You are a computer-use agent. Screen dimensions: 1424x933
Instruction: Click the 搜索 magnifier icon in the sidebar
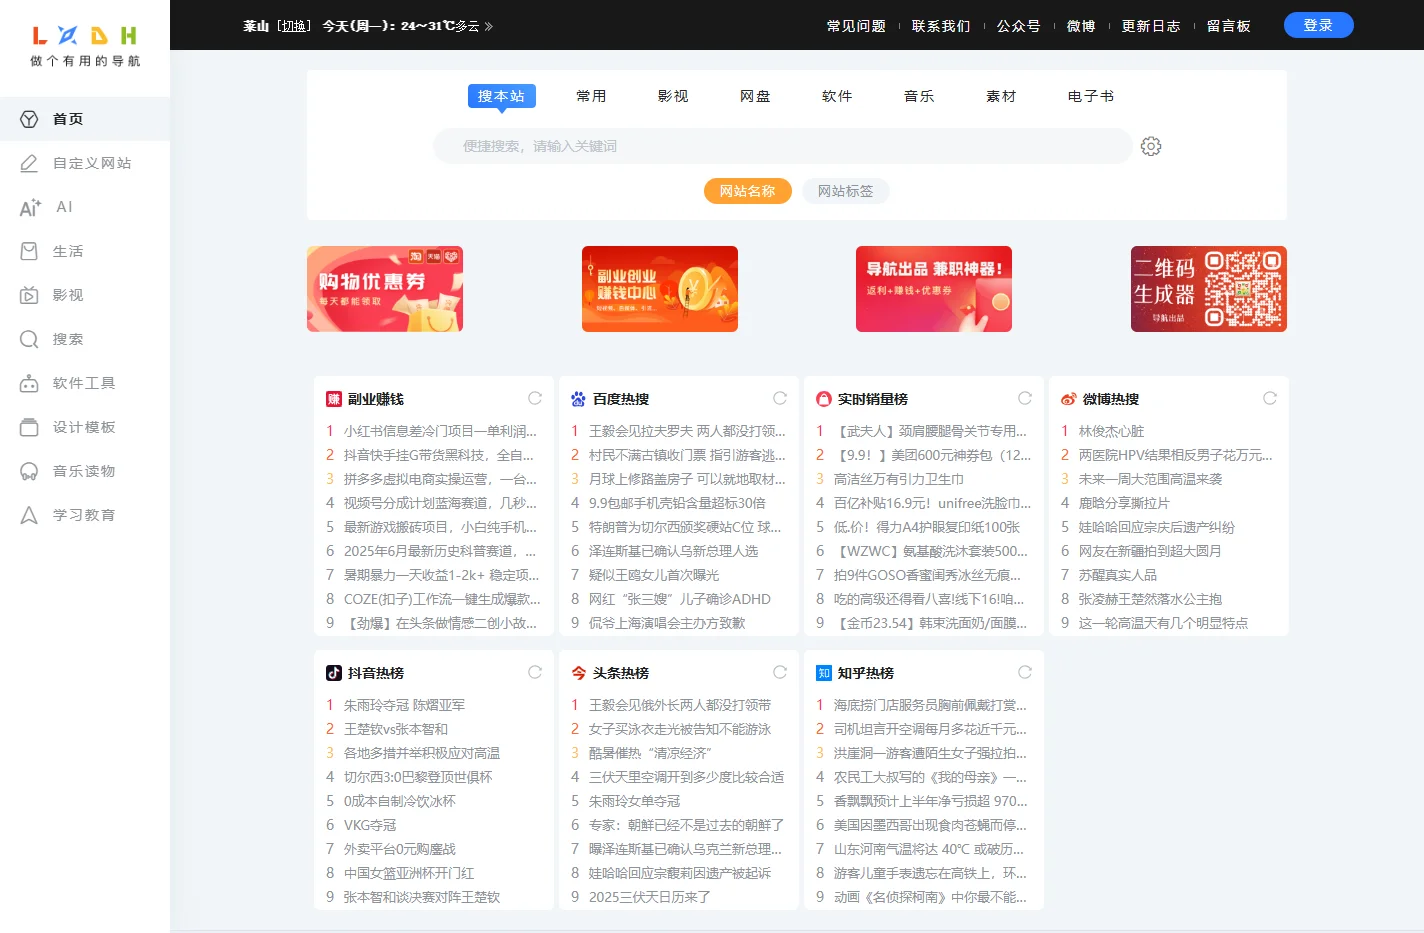click(x=29, y=339)
